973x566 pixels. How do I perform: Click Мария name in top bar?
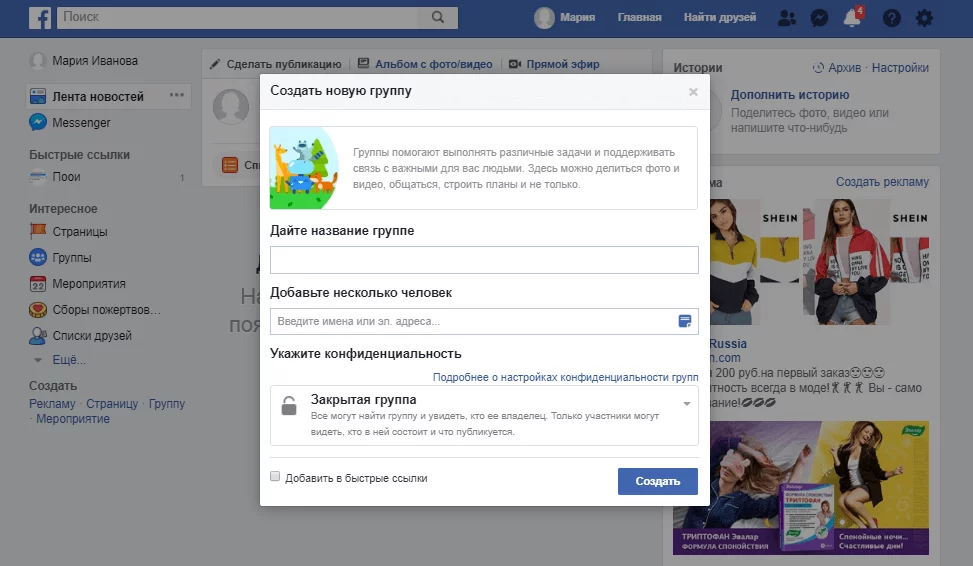click(578, 17)
